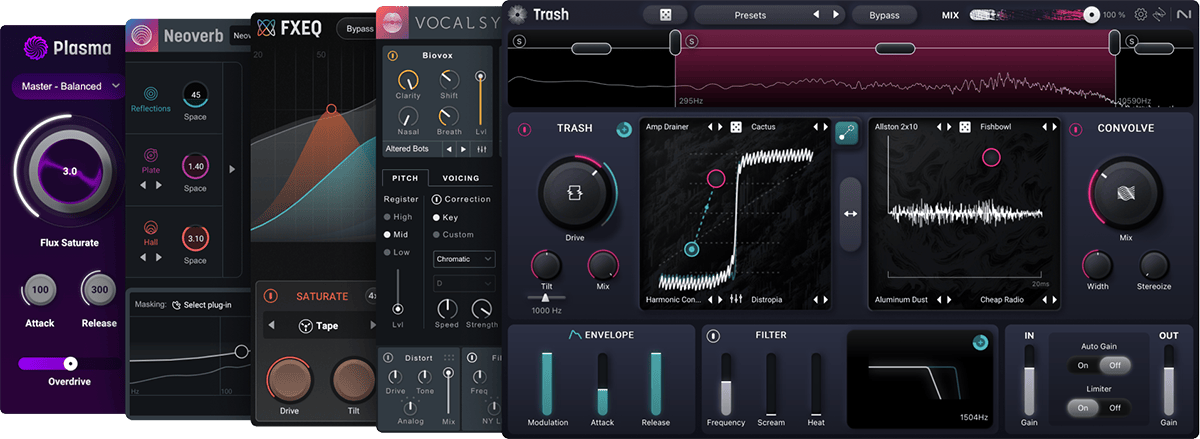Toggle Biovox module power in VocalSynth

point(392,57)
